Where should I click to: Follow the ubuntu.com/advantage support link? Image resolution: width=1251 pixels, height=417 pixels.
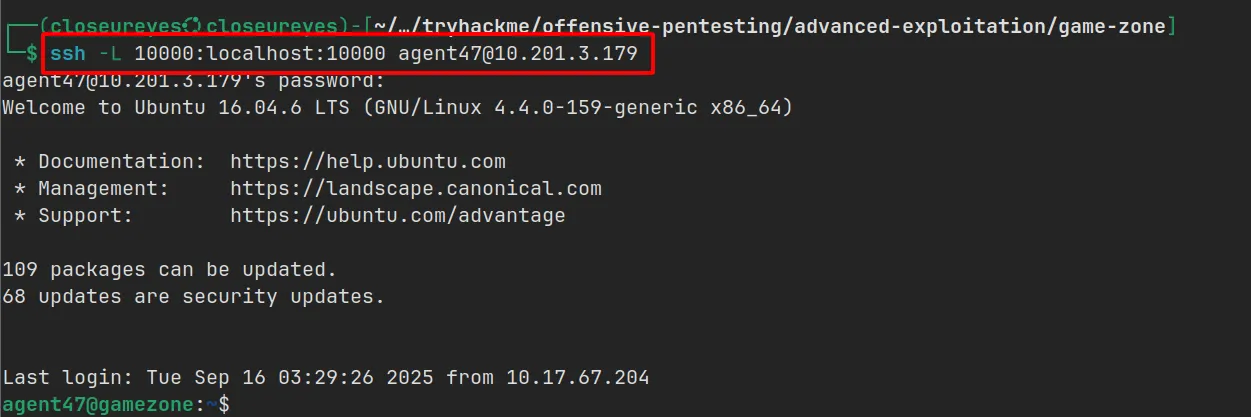(x=397, y=215)
